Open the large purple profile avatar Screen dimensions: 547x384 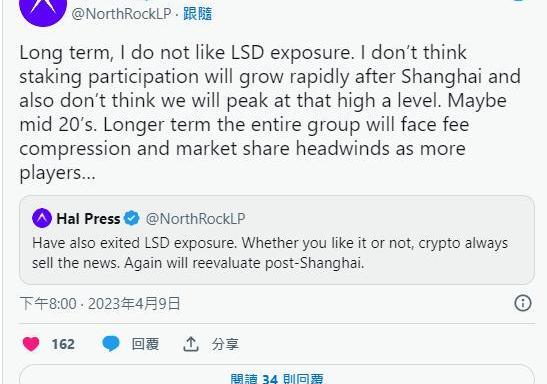click(x=43, y=9)
